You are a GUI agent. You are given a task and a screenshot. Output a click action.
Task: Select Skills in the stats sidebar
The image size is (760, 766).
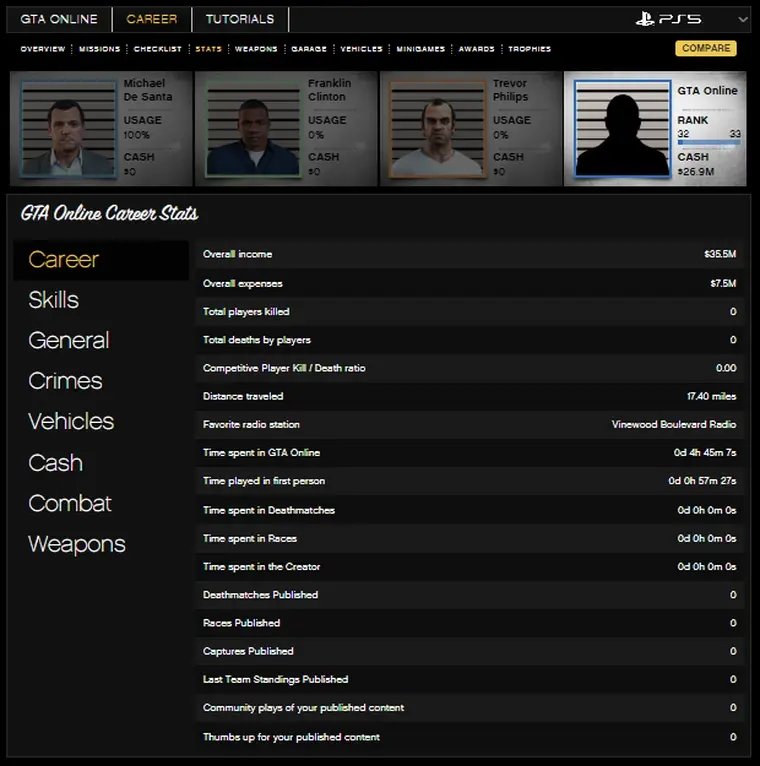click(54, 300)
